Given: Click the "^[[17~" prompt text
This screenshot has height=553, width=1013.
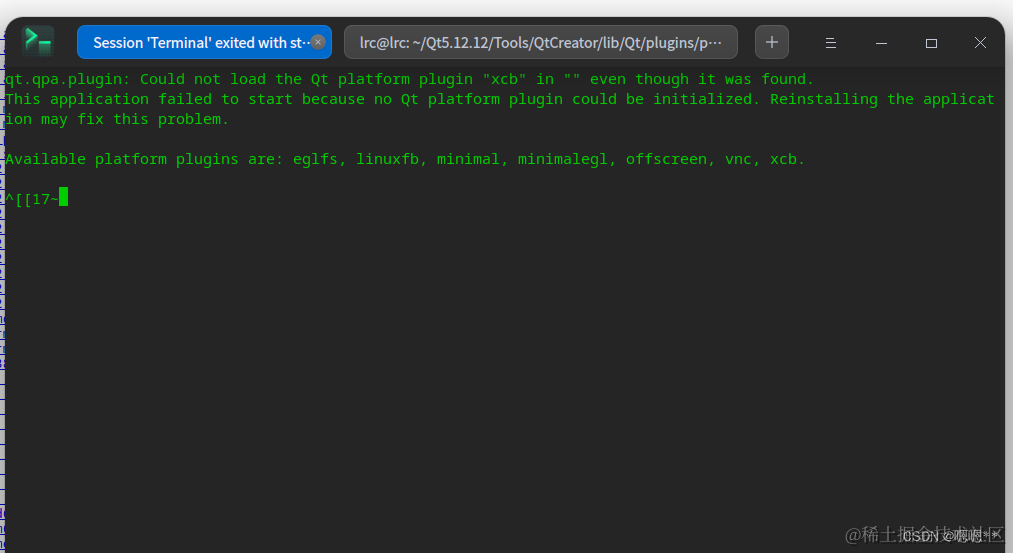Looking at the screenshot, I should click(32, 199).
